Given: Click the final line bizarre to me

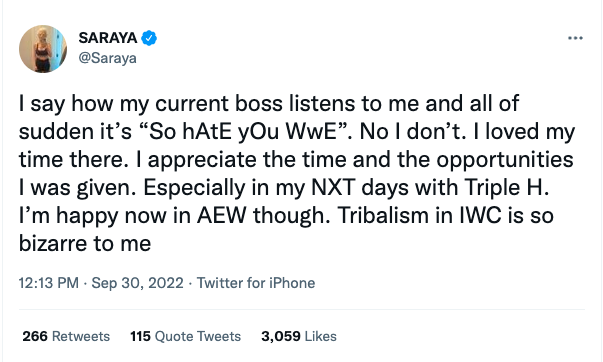Looking at the screenshot, I should [85, 244].
